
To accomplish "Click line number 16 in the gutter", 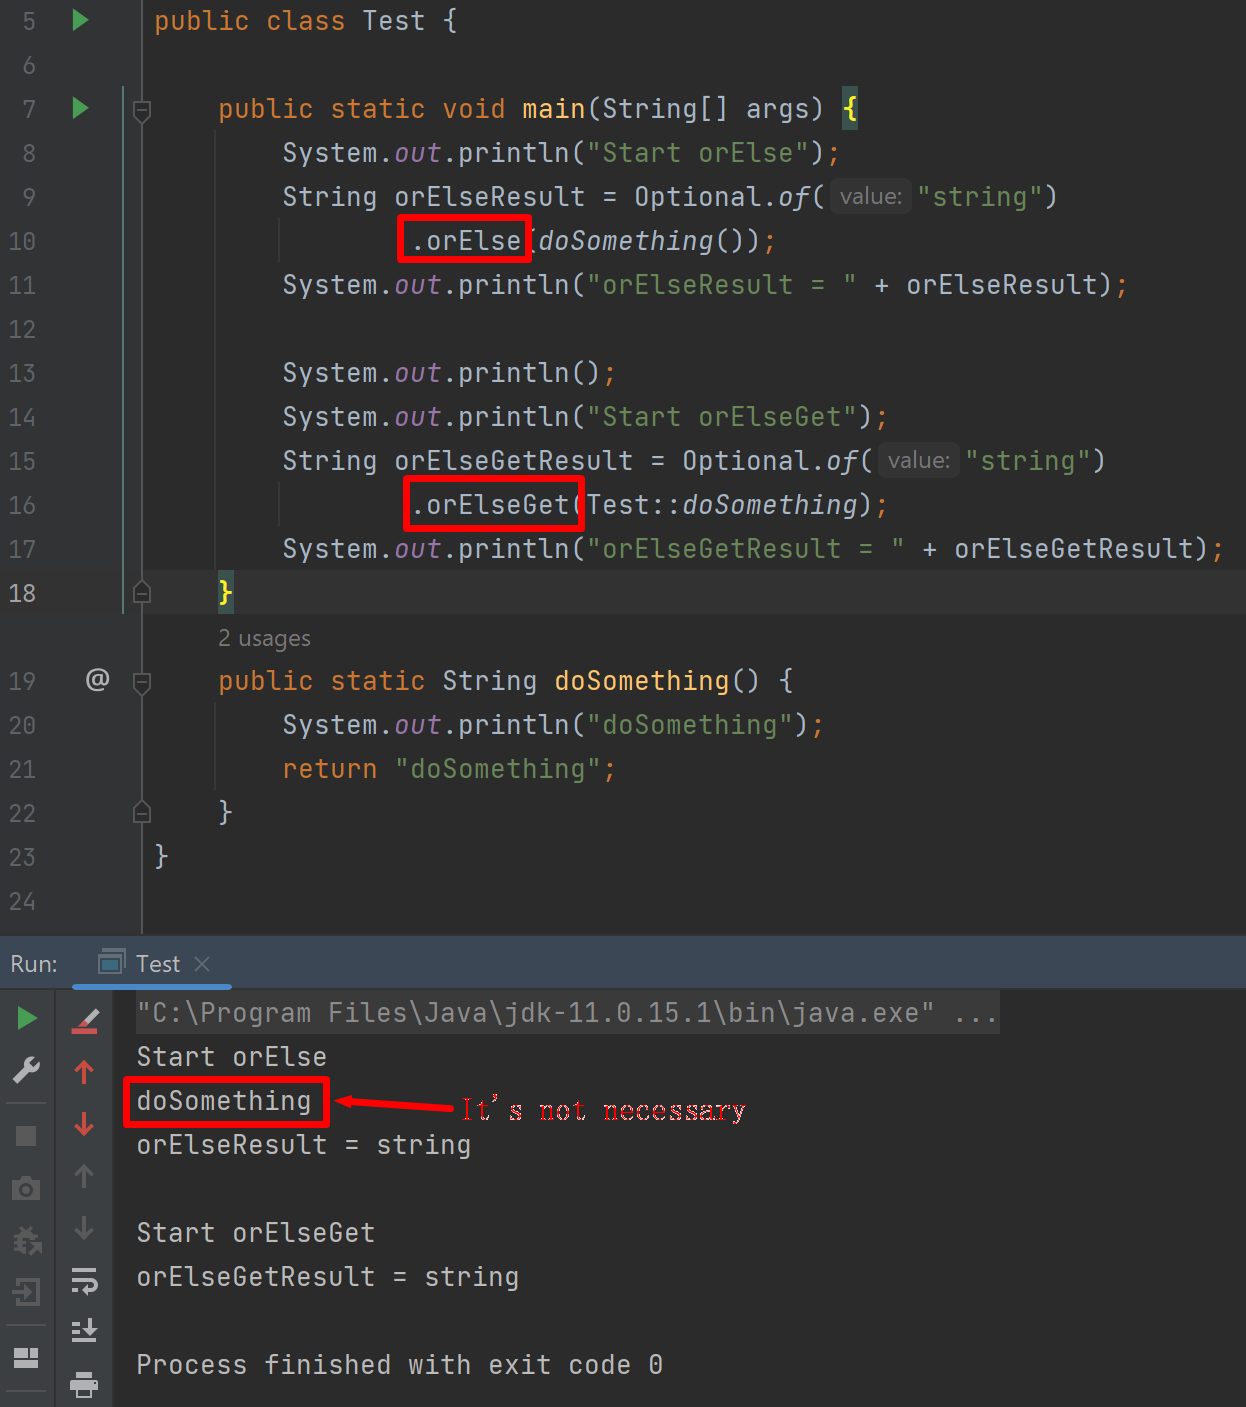I will pos(22,505).
